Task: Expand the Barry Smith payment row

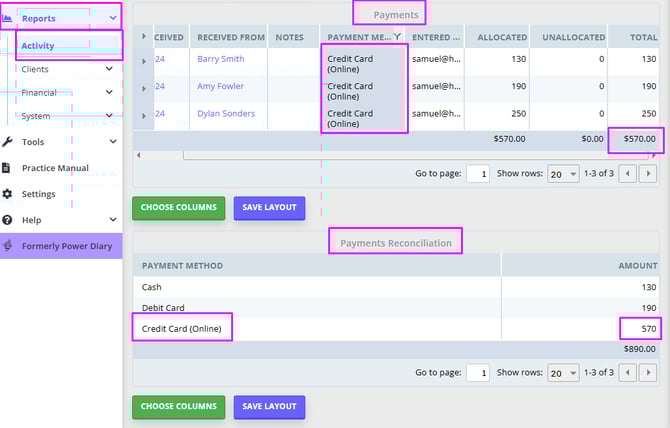Action: (143, 61)
